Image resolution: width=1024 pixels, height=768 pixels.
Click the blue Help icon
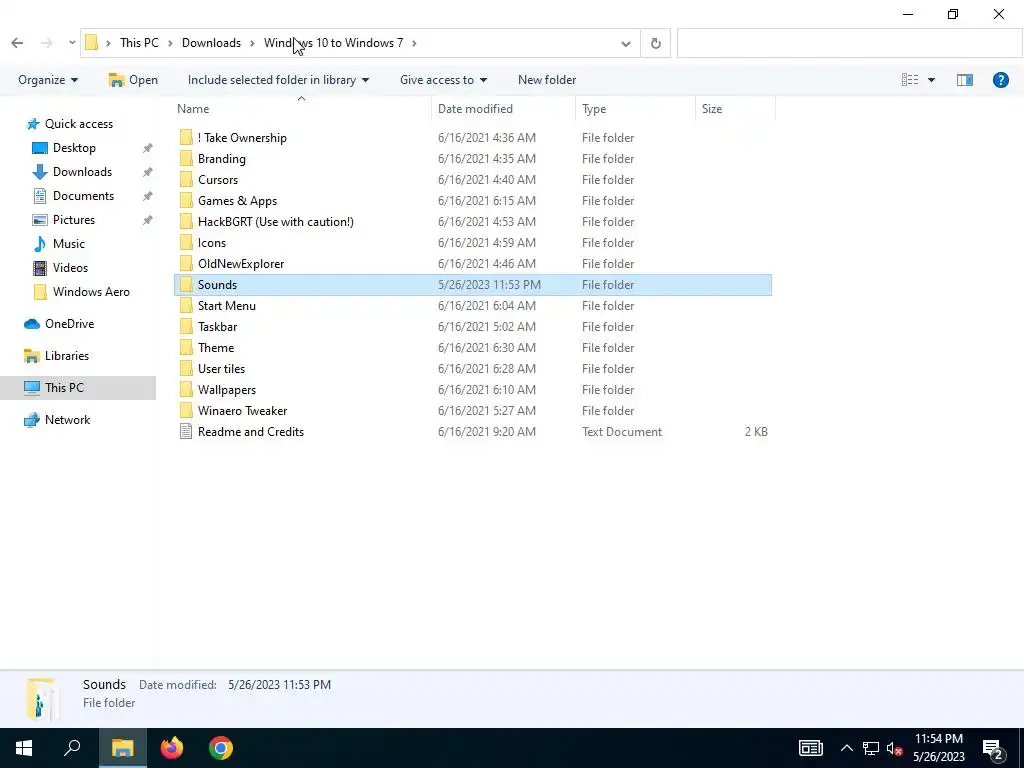1000,80
